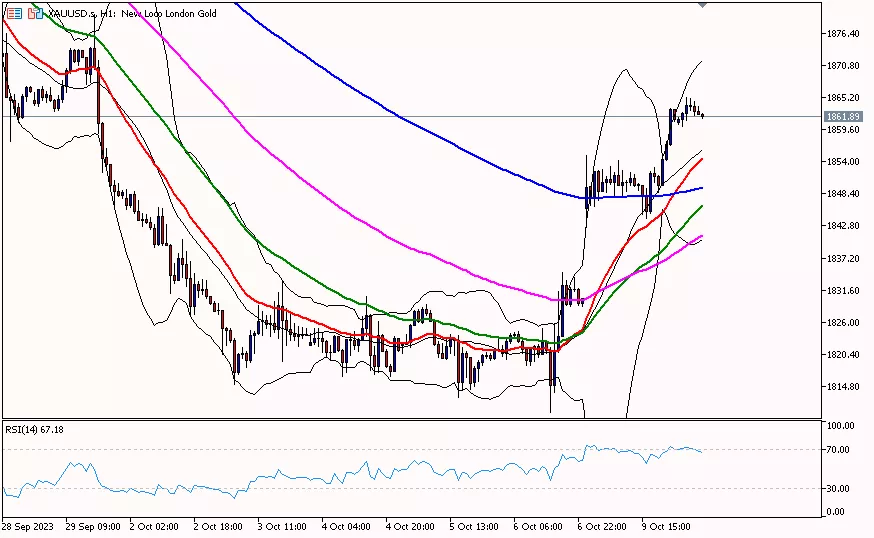Click the chart shift triangle marker
Screen dimensions: 874x538
[x=702, y=4]
